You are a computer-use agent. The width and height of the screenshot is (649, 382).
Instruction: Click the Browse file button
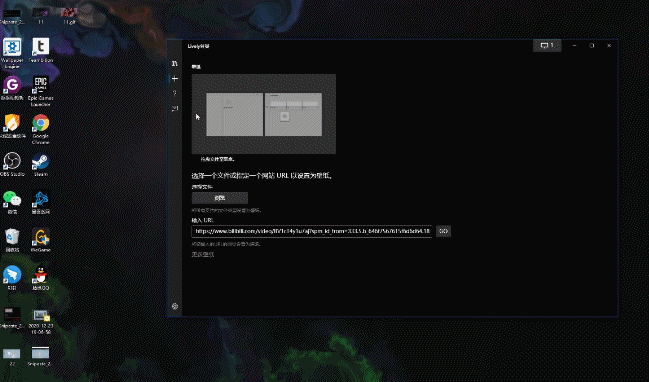[220, 198]
